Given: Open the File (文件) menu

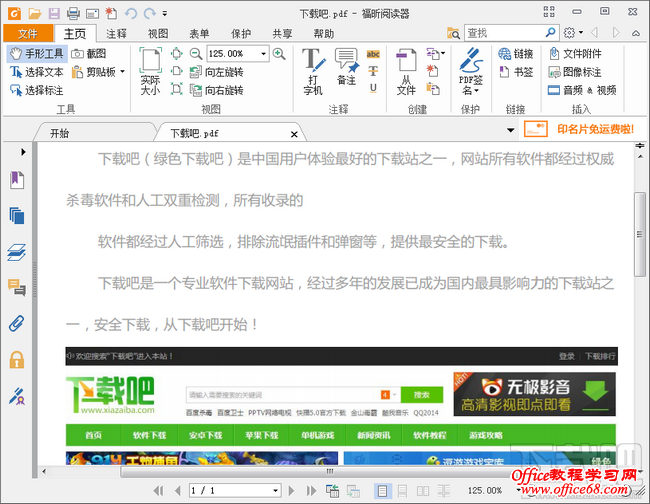Looking at the screenshot, I should [x=28, y=34].
